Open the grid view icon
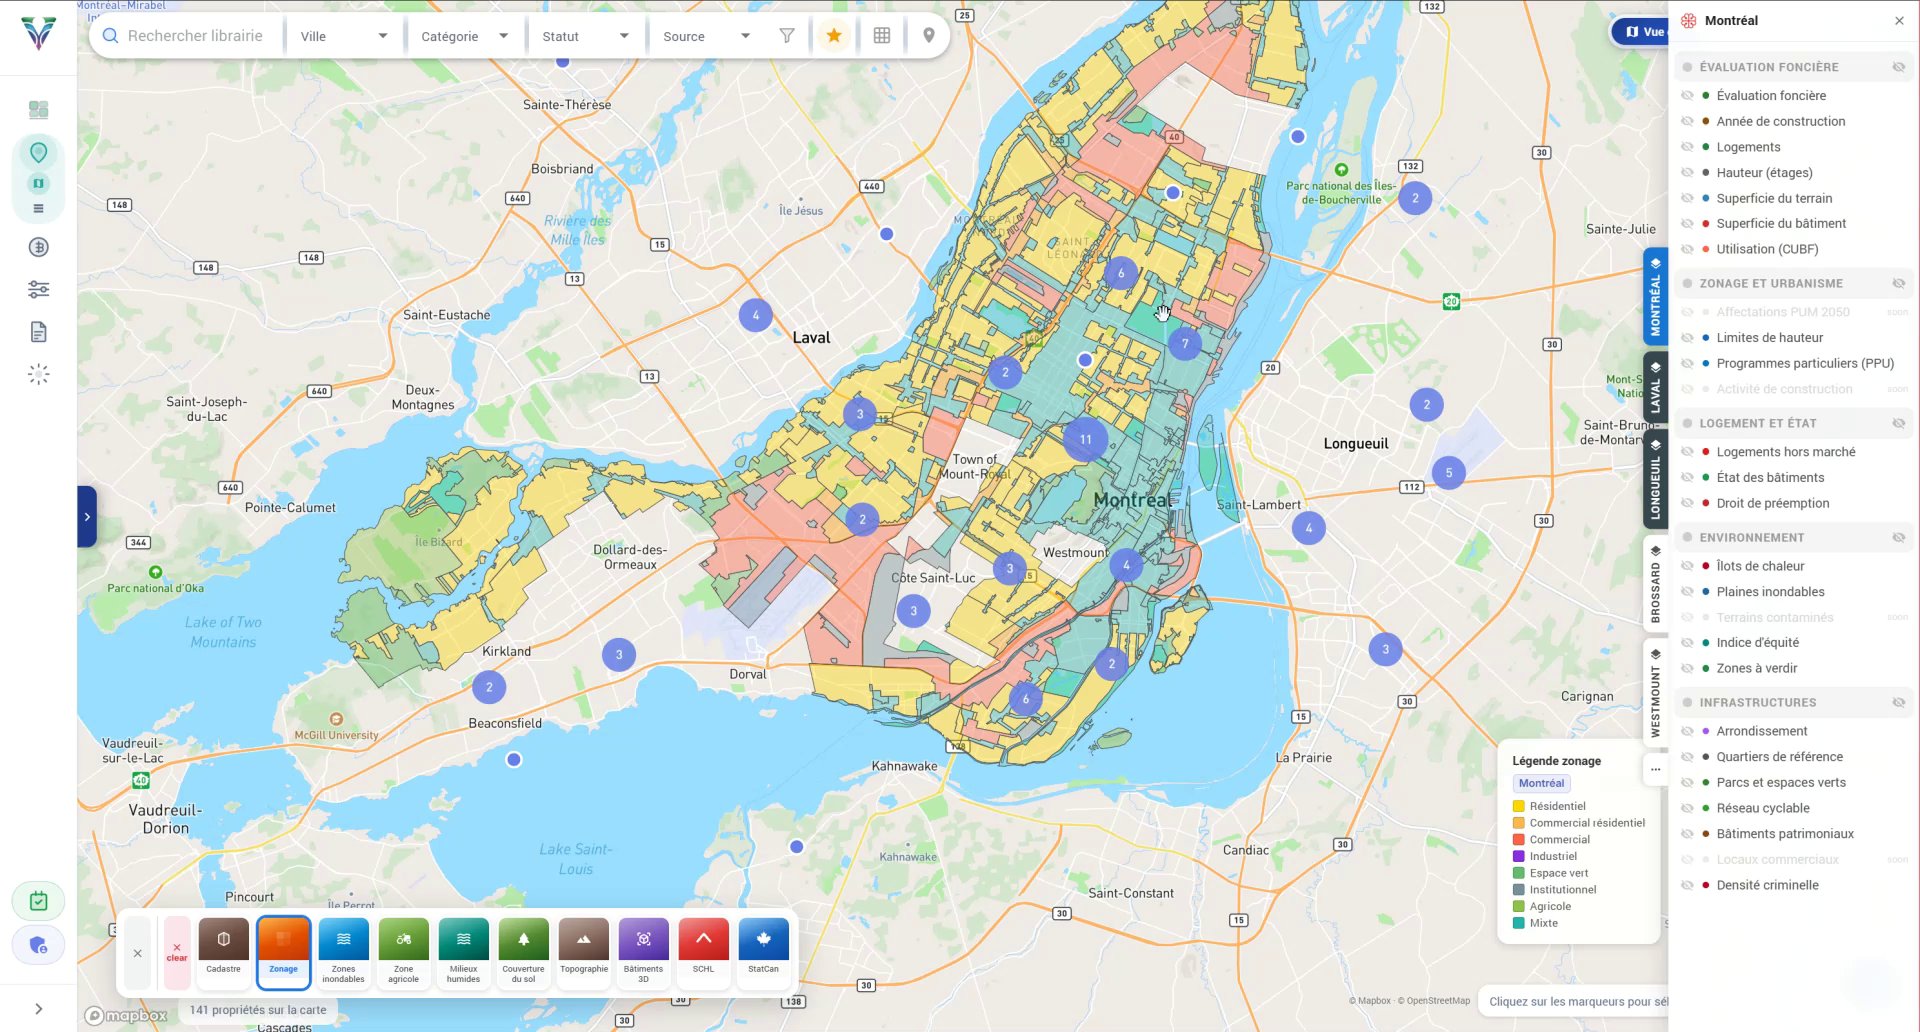 click(x=881, y=35)
